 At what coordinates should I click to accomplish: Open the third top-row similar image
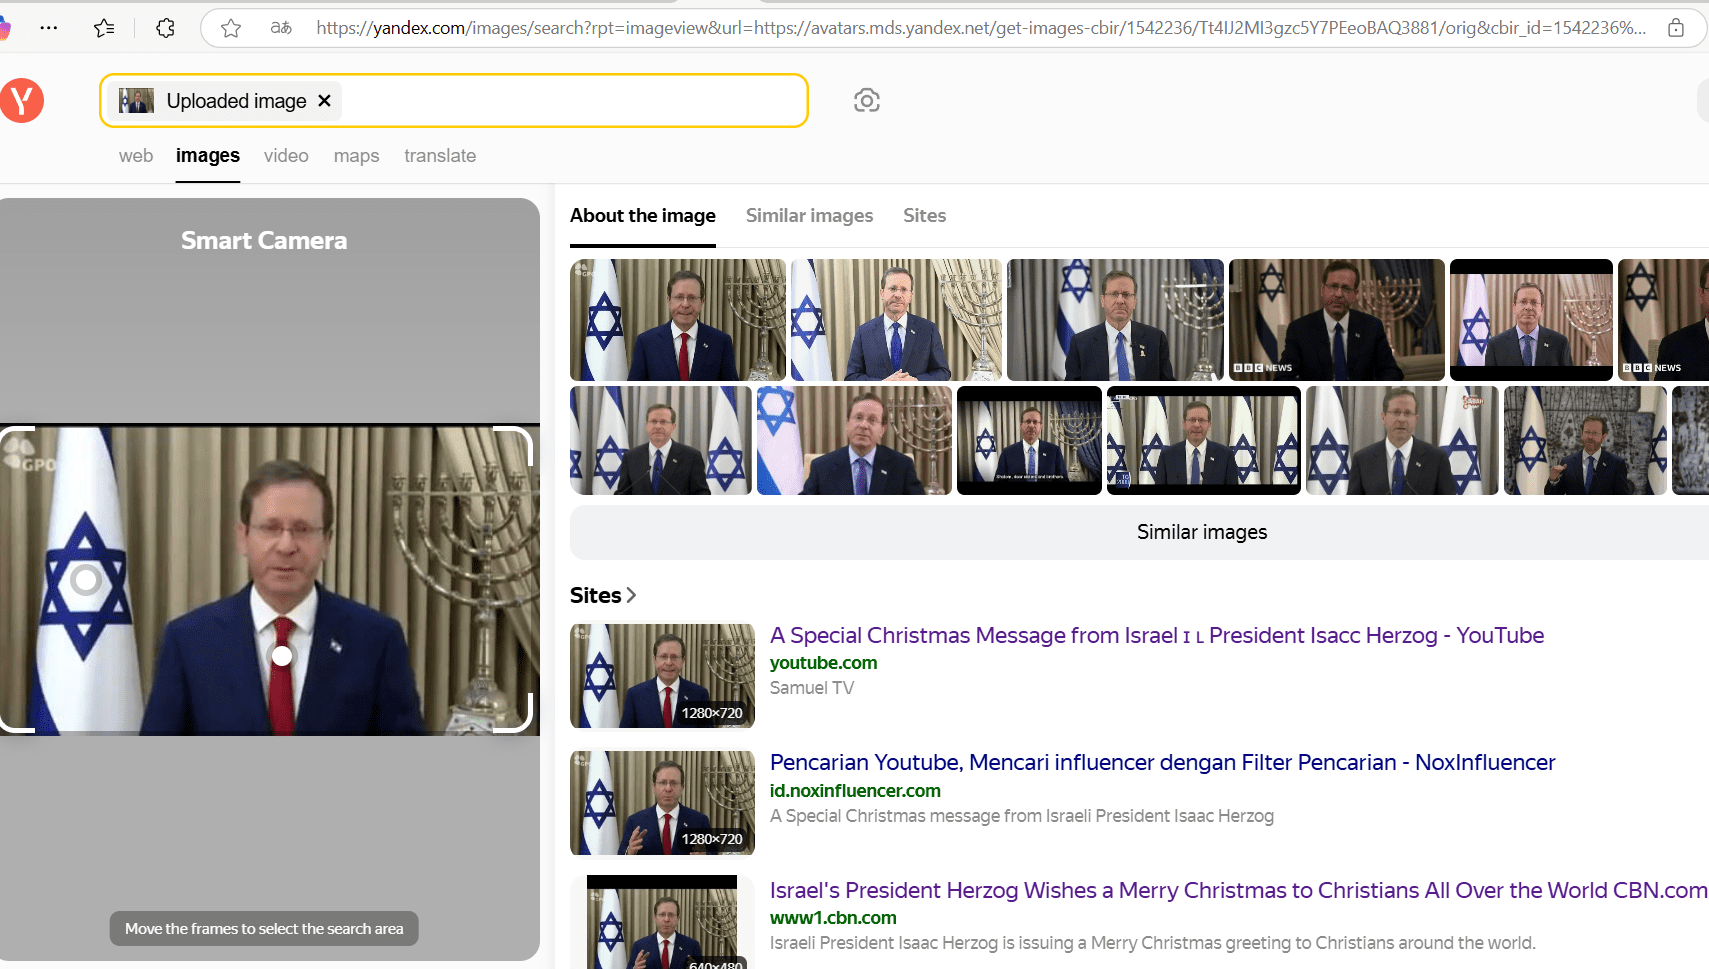[x=1115, y=320]
